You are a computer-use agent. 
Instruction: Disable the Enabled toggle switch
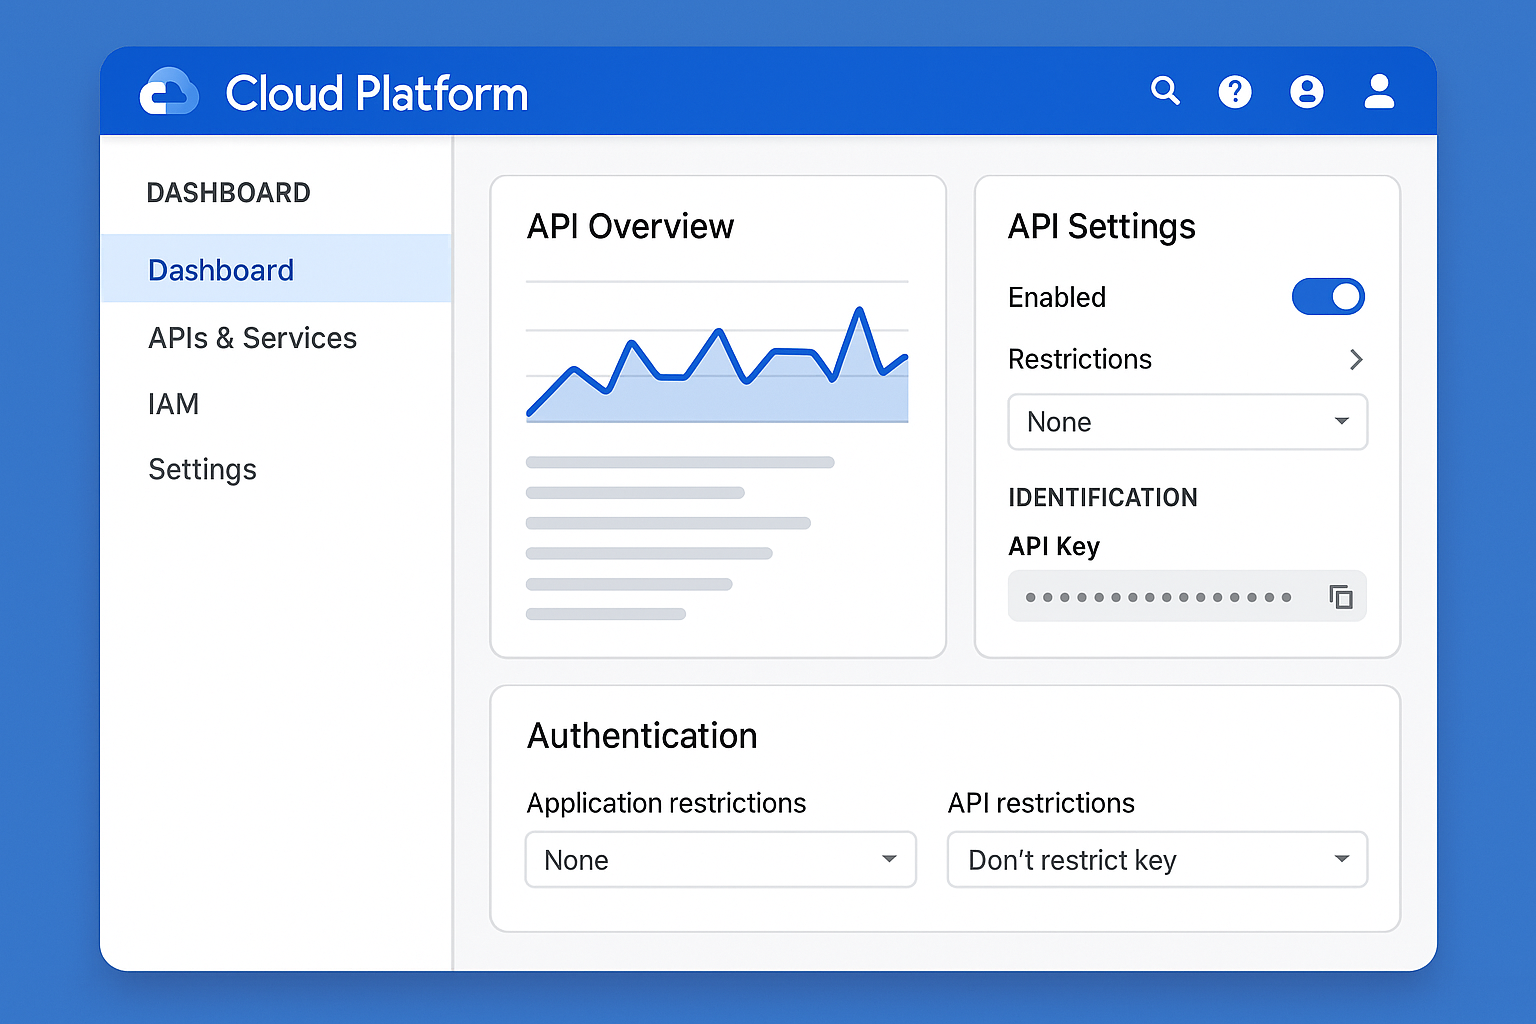(1328, 297)
